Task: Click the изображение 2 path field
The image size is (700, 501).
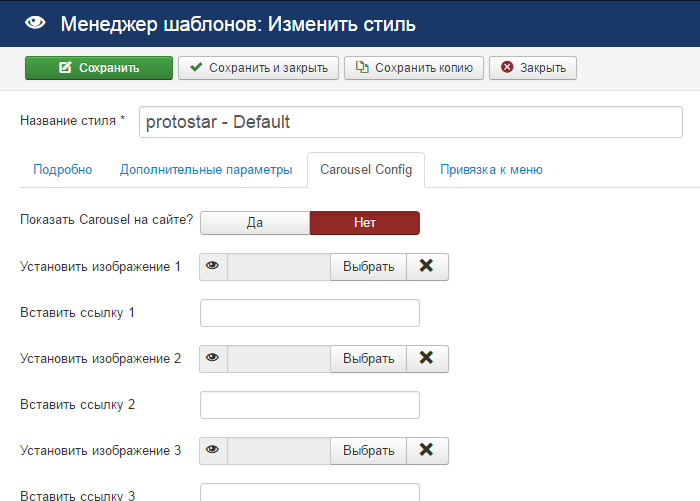Action: point(279,359)
